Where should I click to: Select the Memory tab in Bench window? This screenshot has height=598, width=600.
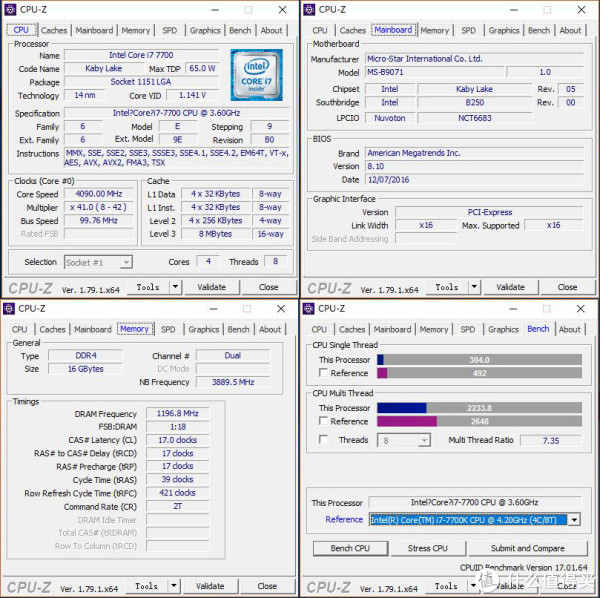pyautogui.click(x=434, y=329)
